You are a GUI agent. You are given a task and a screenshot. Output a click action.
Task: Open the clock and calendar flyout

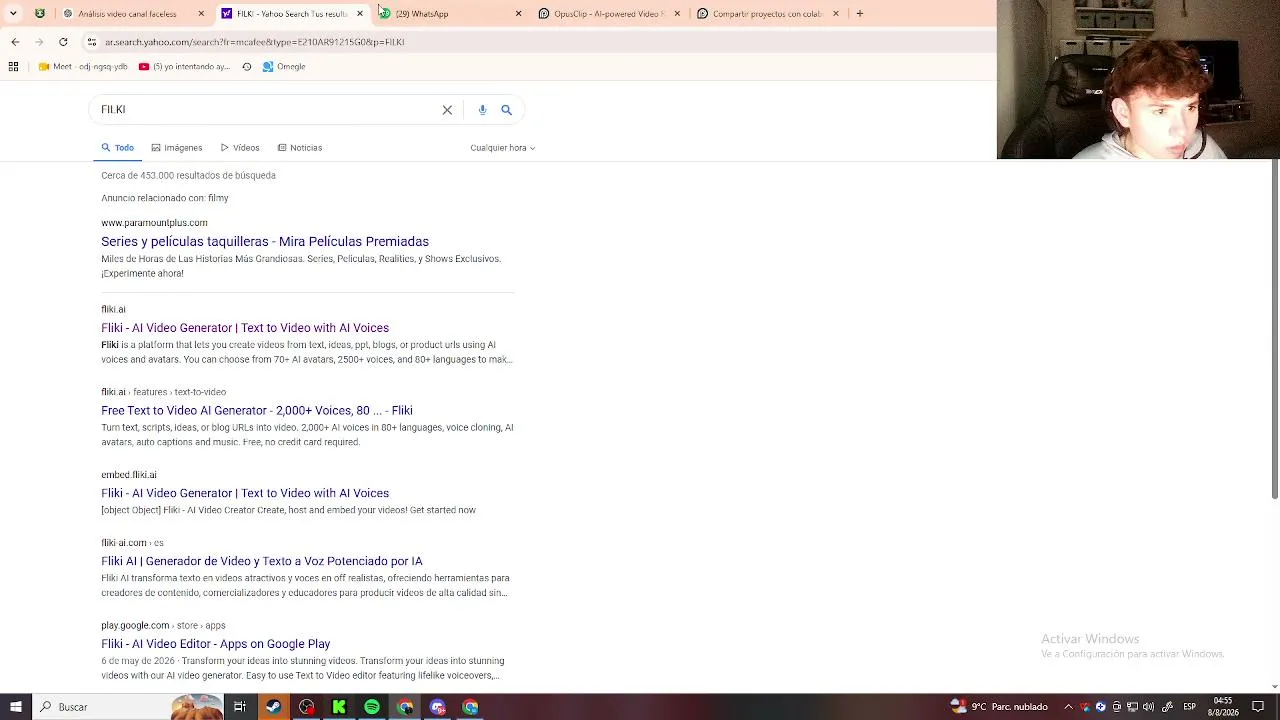click(x=1223, y=707)
